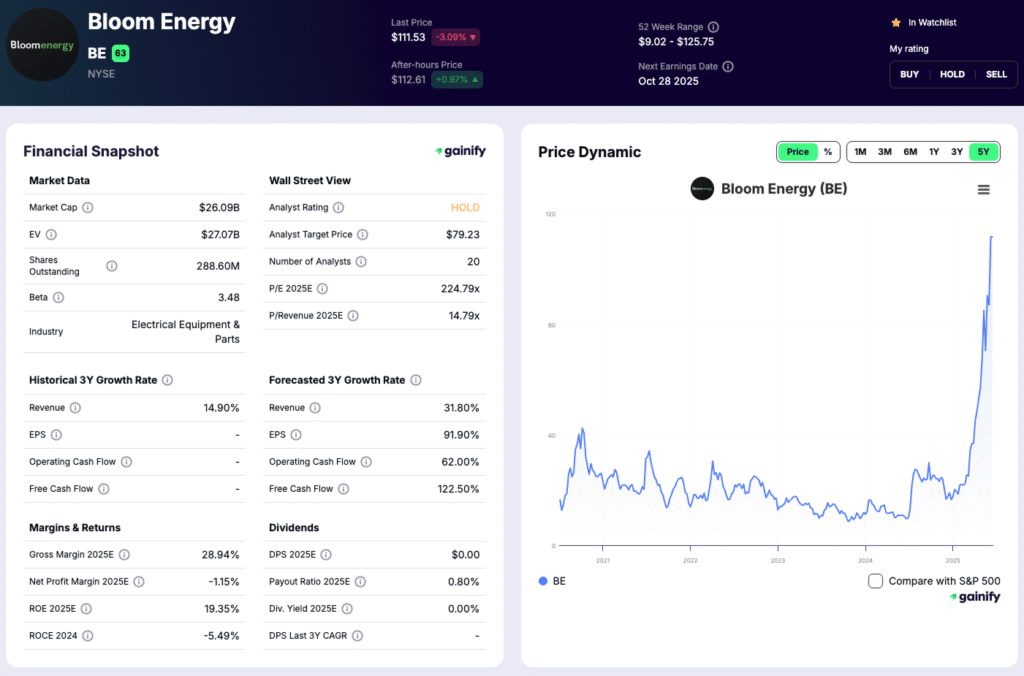Image resolution: width=1024 pixels, height=676 pixels.
Task: Click the Beta info icon
Action: coord(58,297)
